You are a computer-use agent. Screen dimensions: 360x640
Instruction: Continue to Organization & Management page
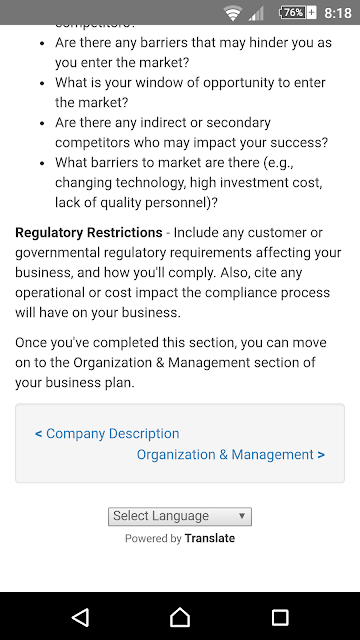click(x=231, y=455)
